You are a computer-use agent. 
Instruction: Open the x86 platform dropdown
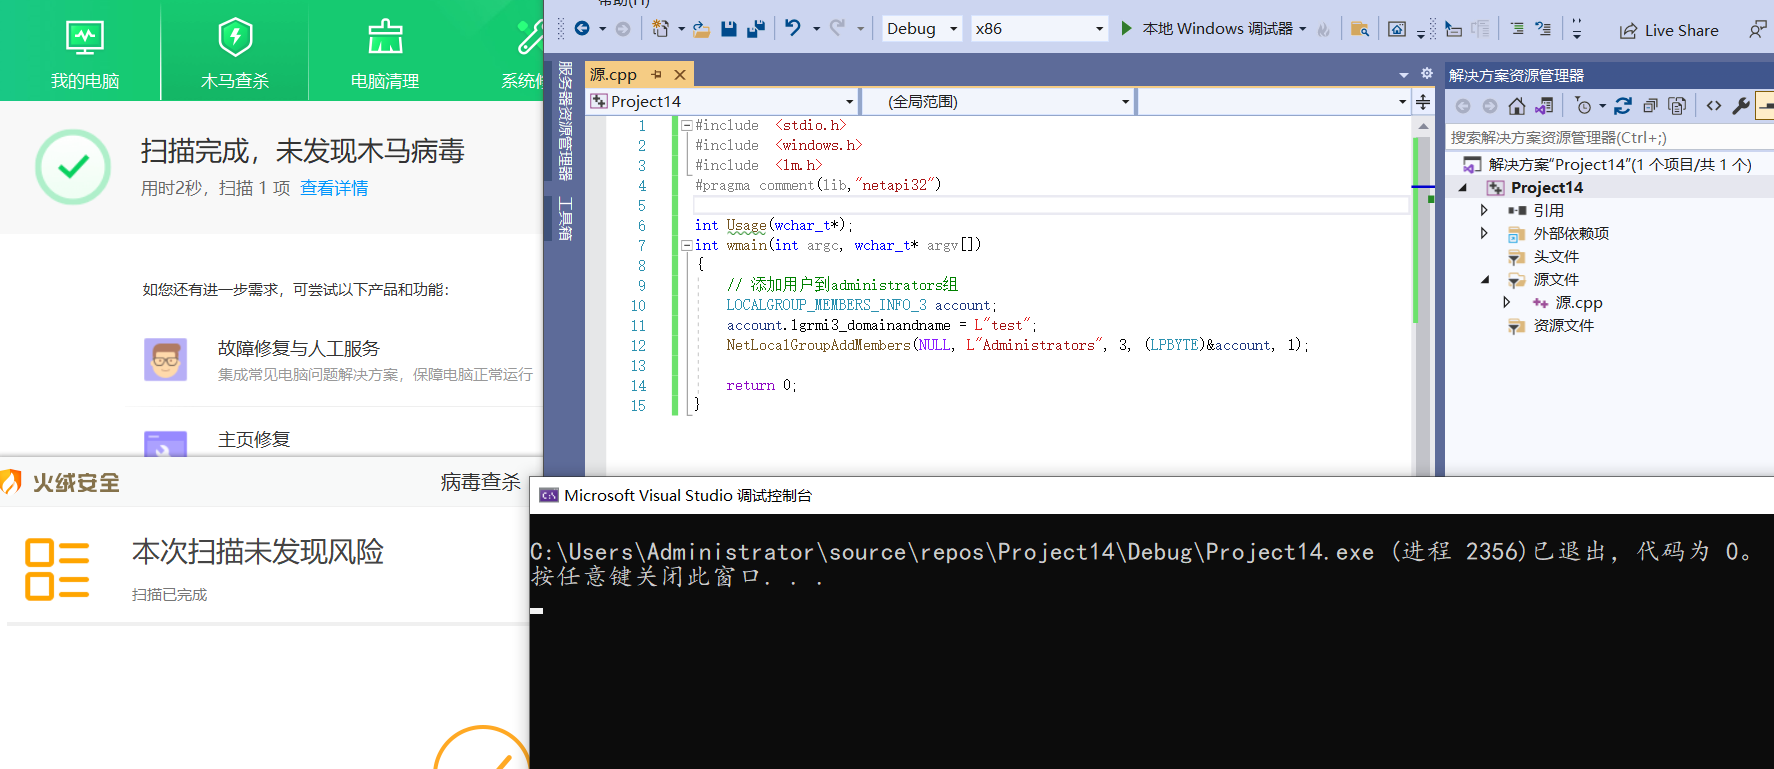tap(1039, 29)
